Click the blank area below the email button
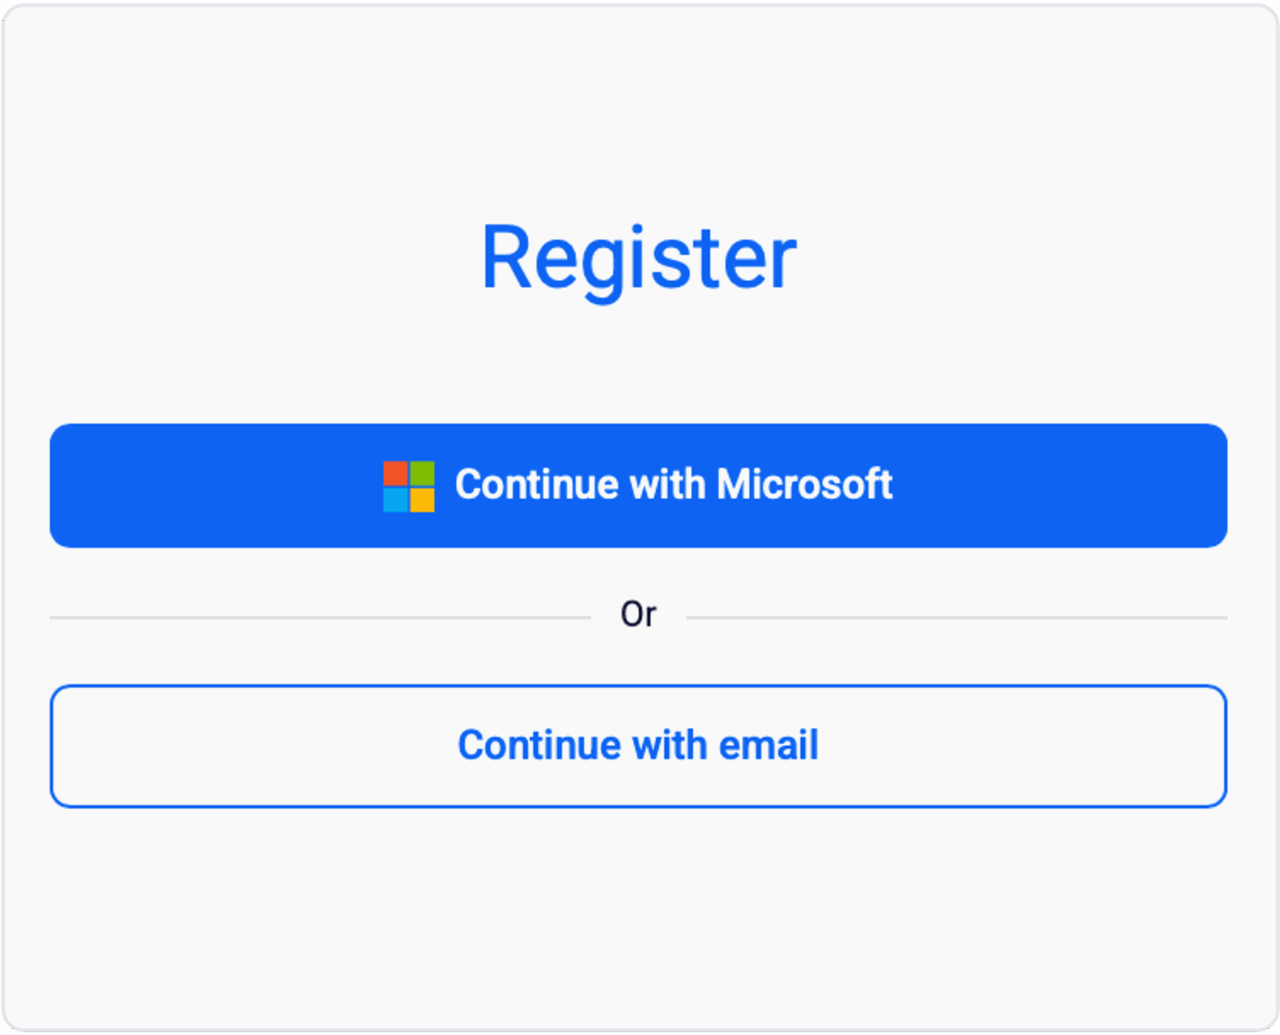 click(x=638, y=910)
